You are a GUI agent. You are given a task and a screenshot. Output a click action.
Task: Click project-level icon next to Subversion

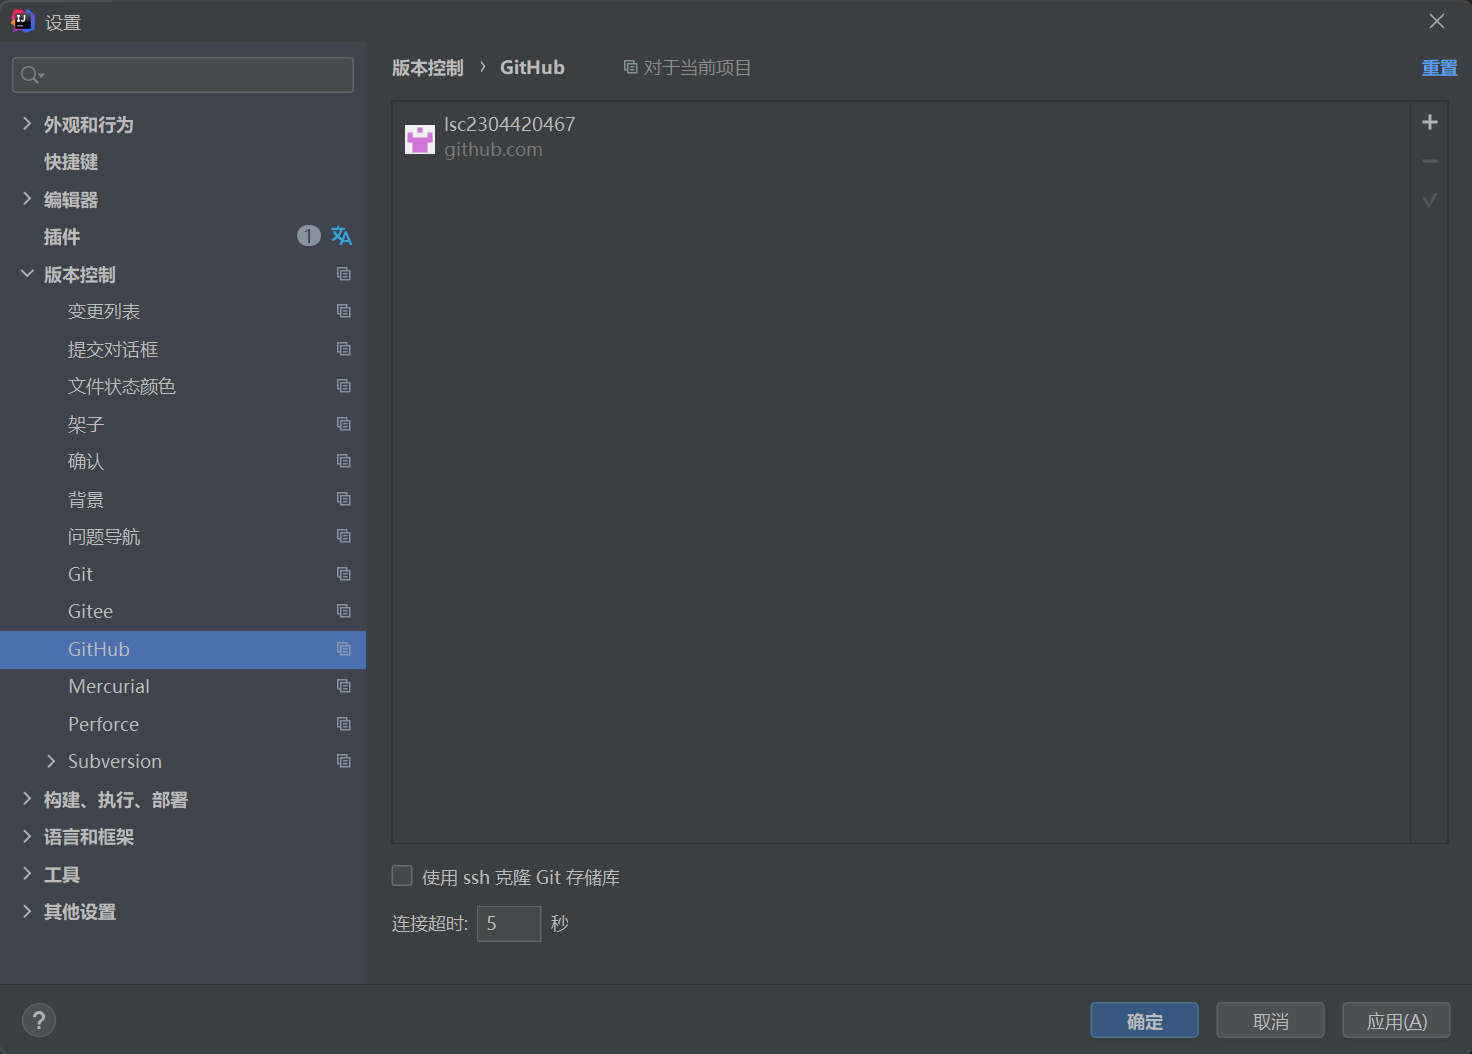point(344,761)
